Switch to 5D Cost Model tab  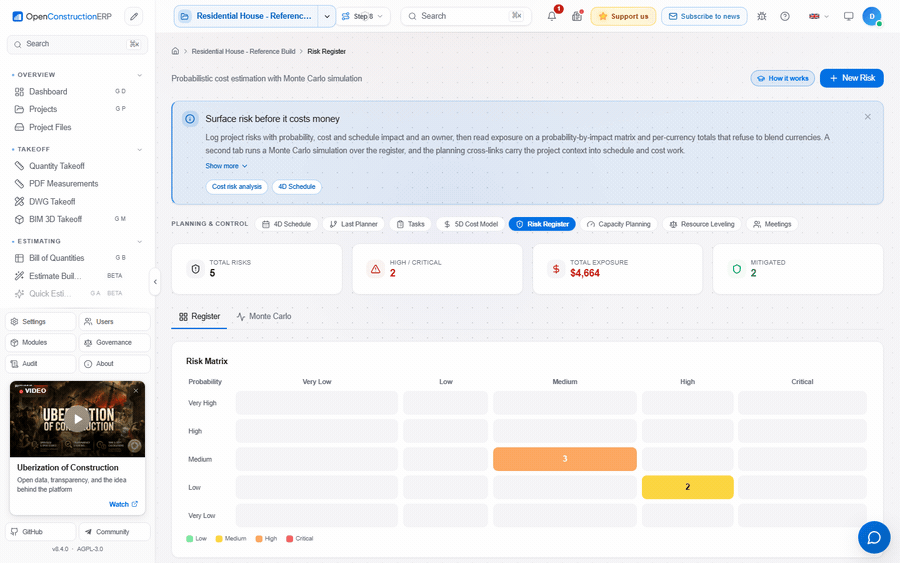pyautogui.click(x=471, y=224)
